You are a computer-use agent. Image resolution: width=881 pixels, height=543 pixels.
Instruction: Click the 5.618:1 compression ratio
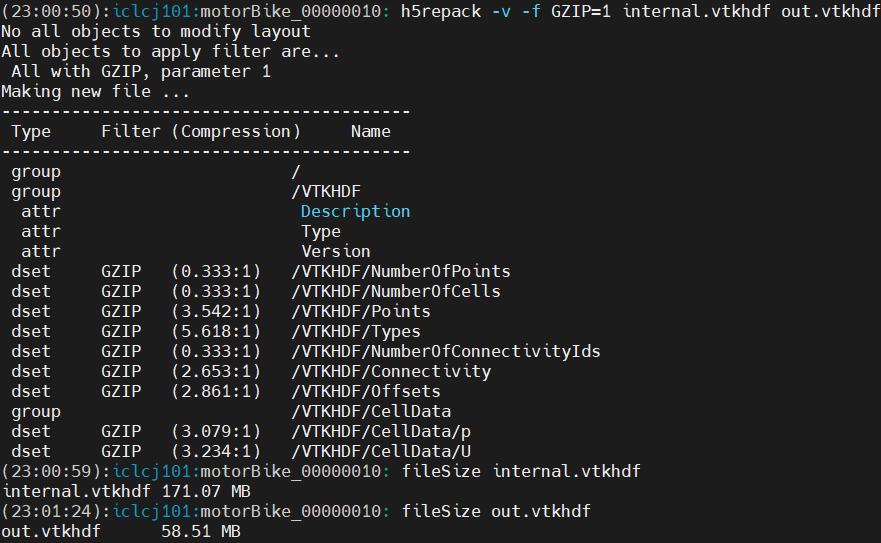point(216,331)
